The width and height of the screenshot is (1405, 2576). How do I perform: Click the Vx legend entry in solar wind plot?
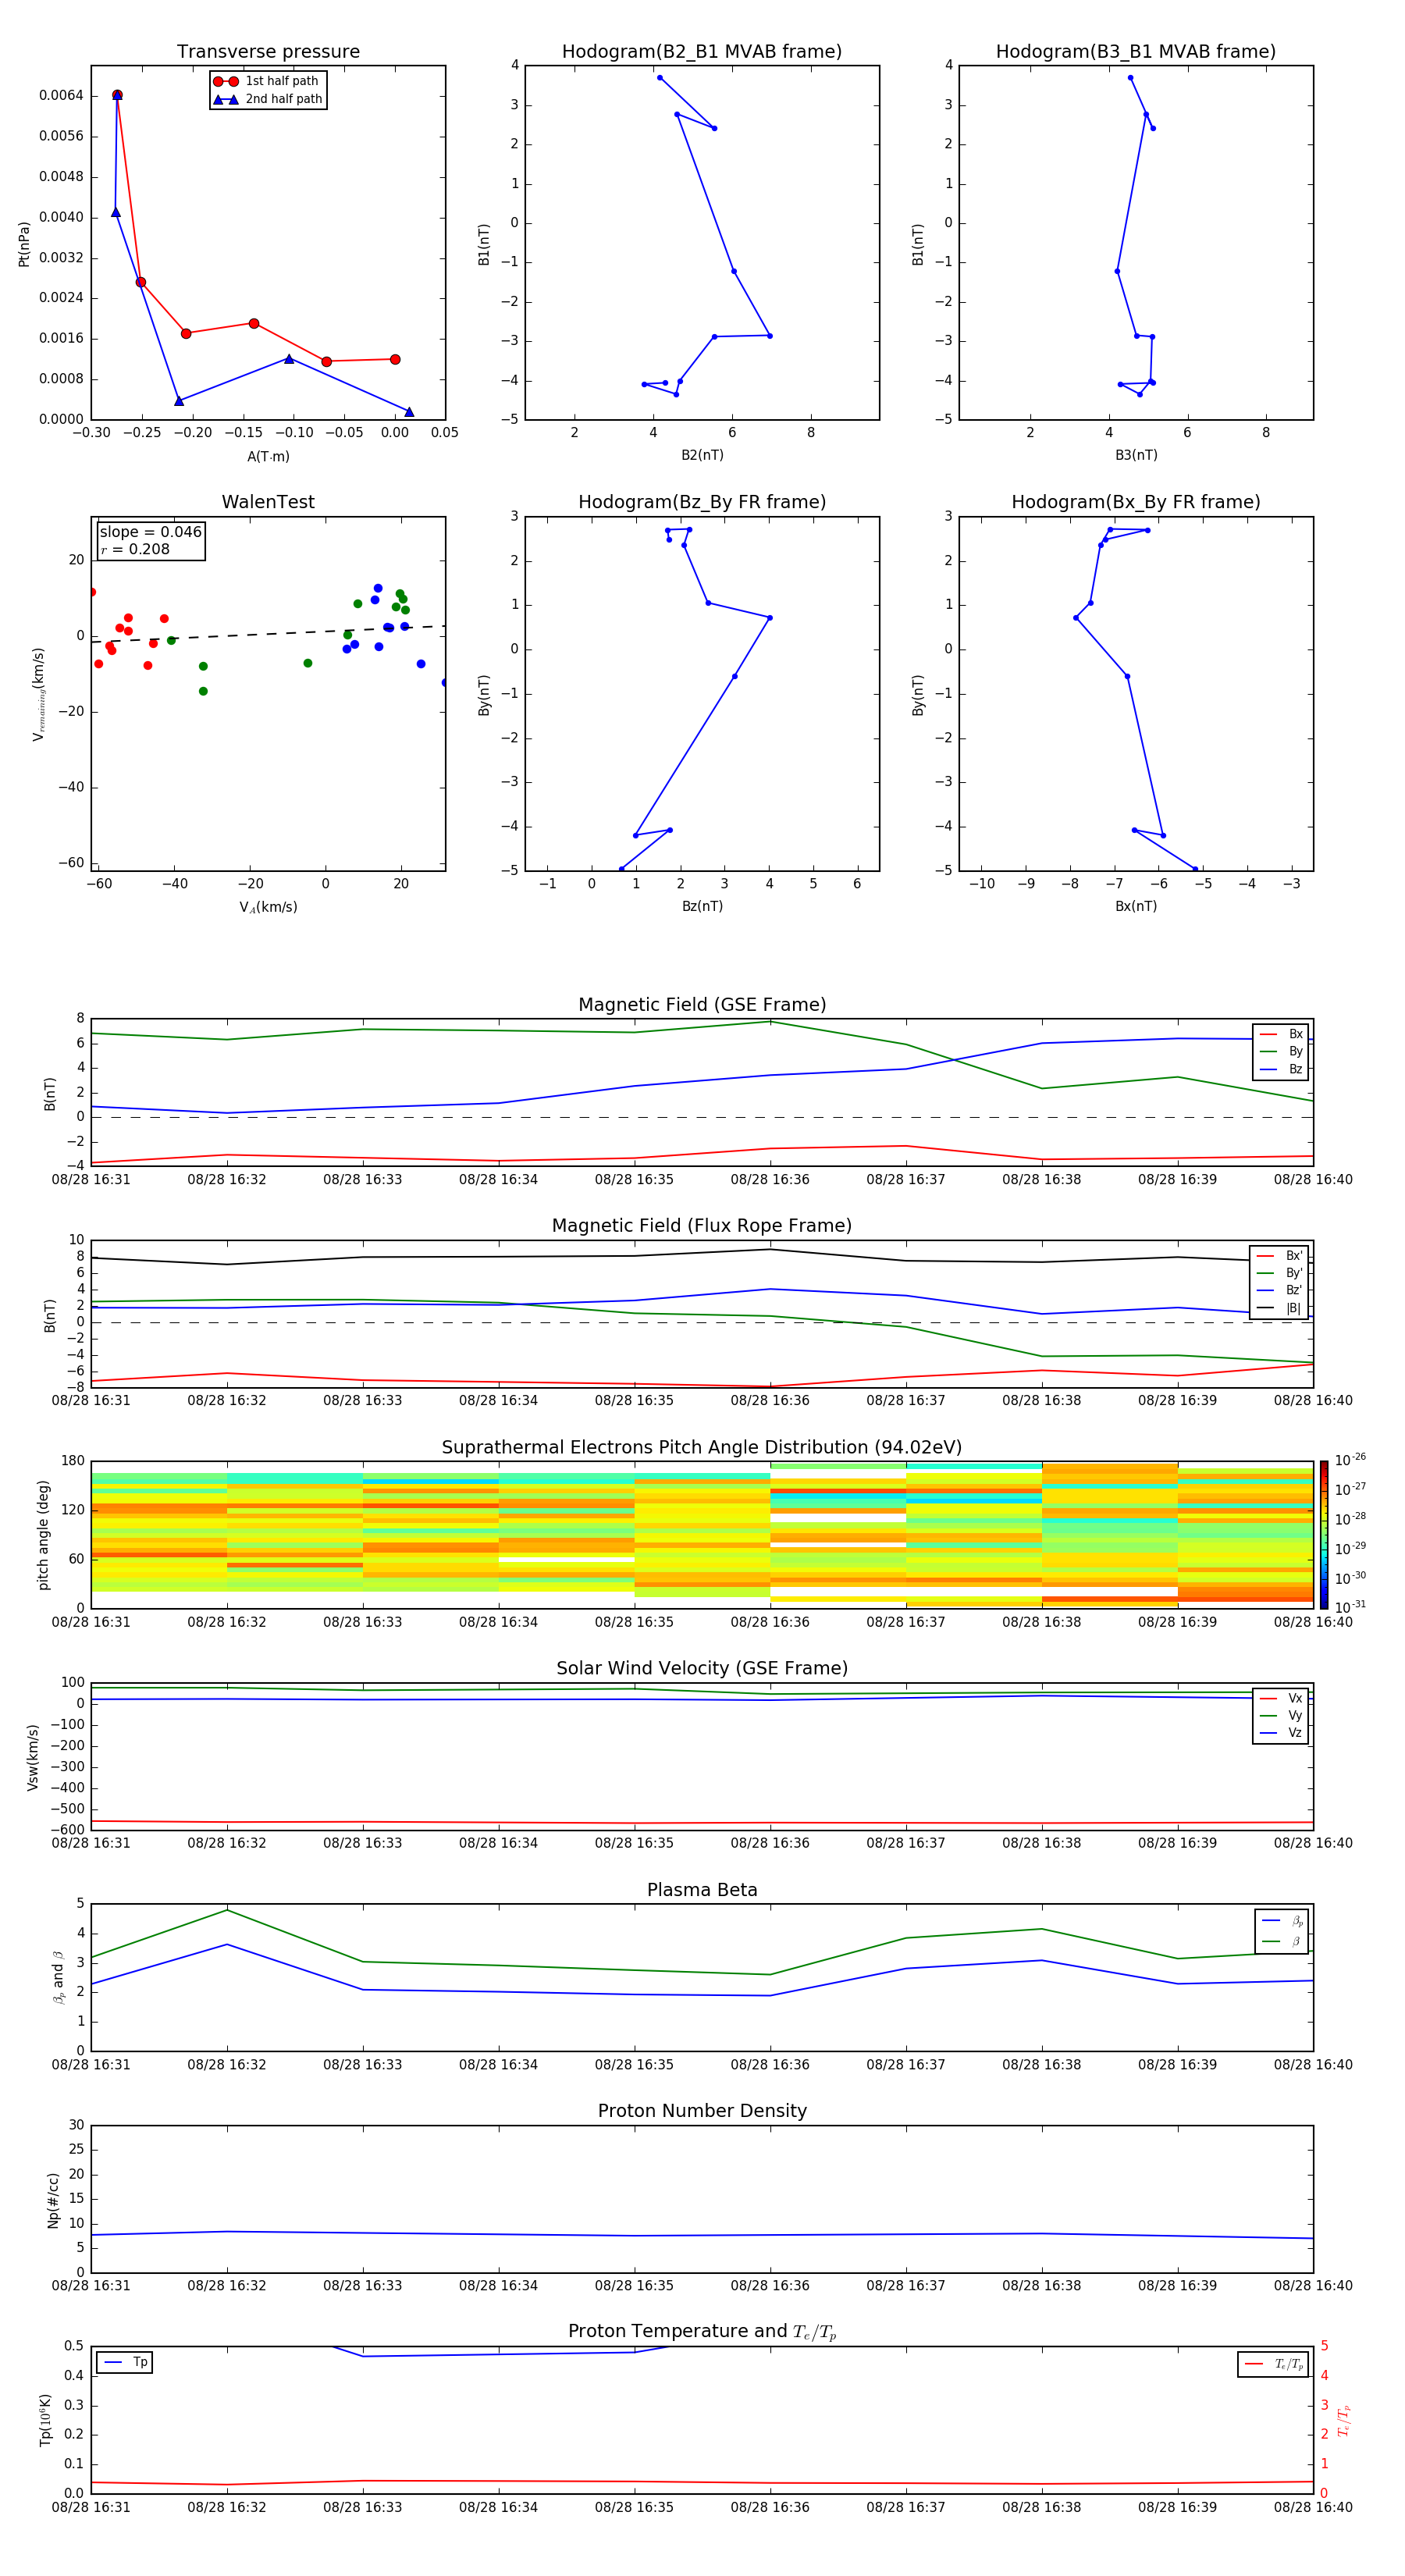tap(1281, 1698)
